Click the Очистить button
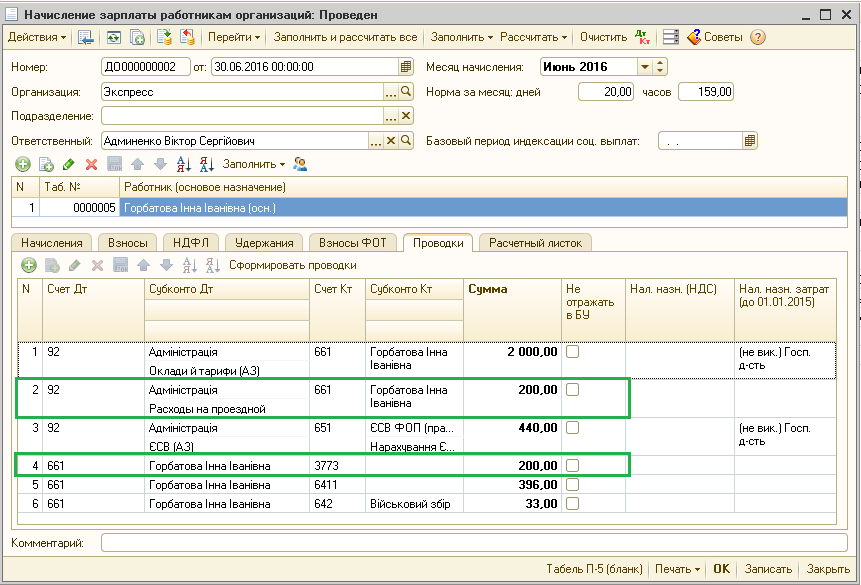The width and height of the screenshot is (861, 585). [x=603, y=37]
